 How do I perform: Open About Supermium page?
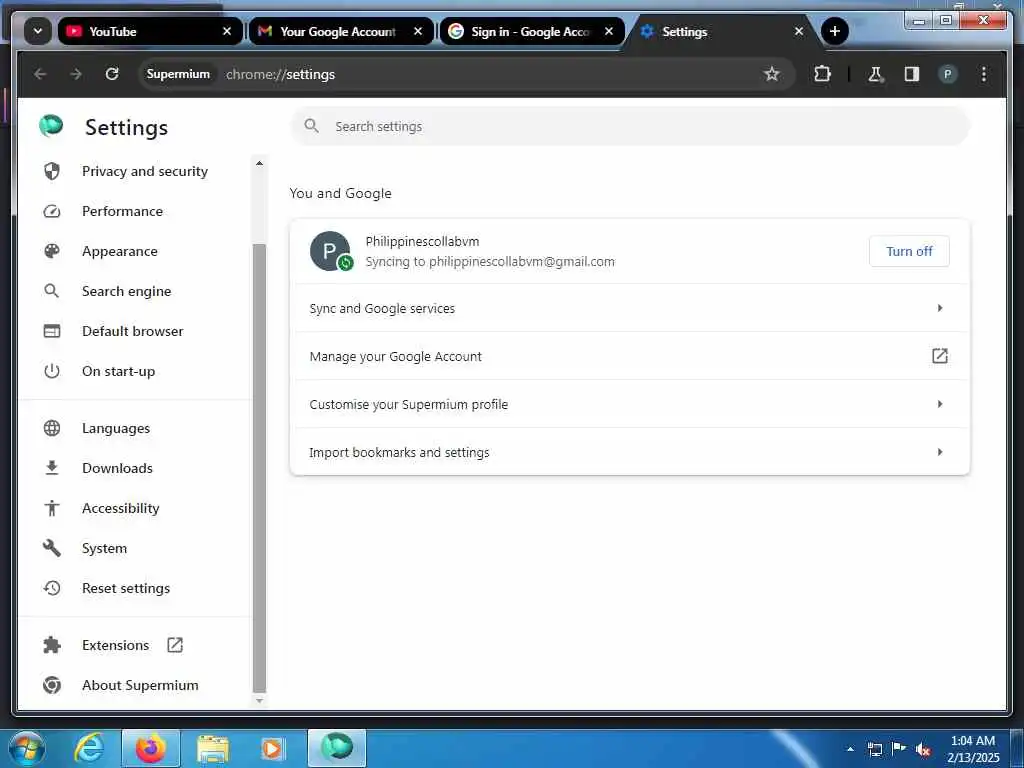pyautogui.click(x=140, y=685)
